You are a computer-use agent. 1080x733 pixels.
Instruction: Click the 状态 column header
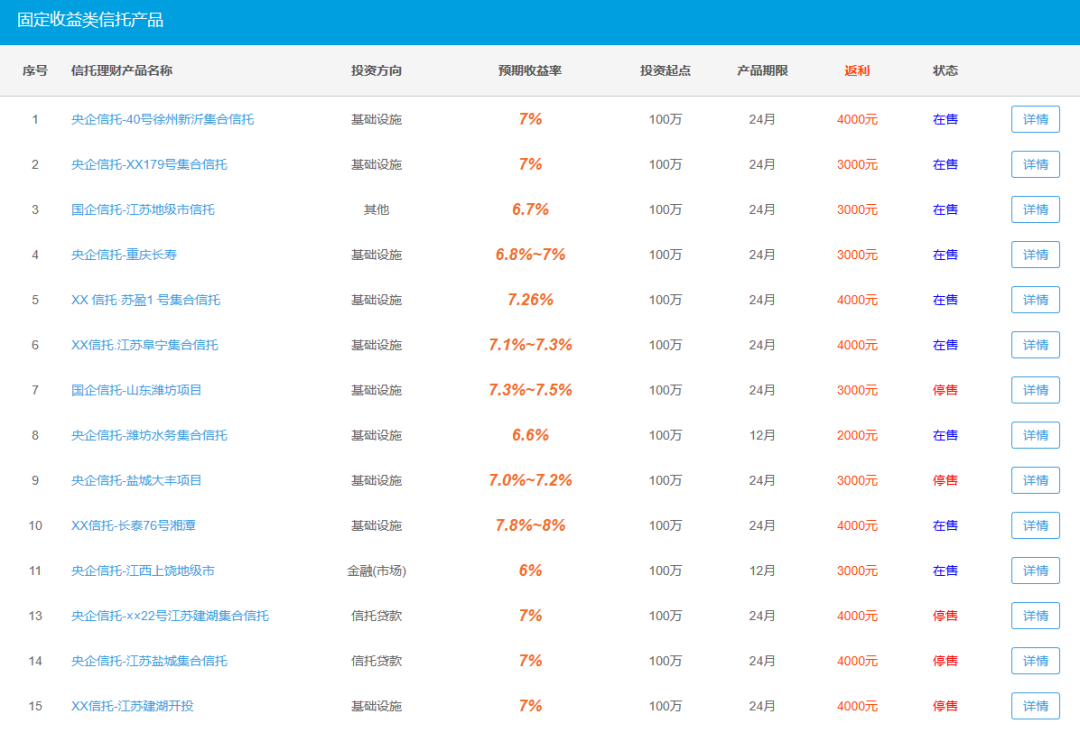click(x=945, y=70)
